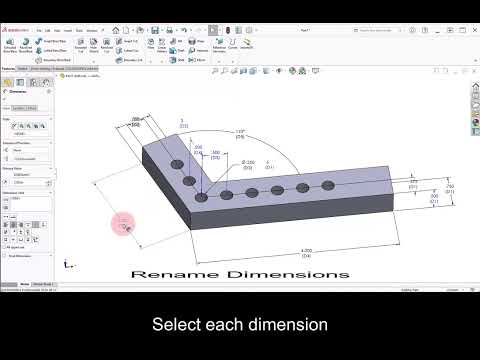Select the Swept Boss/Base tool
The width and height of the screenshot is (480, 360).
(x=51, y=41)
